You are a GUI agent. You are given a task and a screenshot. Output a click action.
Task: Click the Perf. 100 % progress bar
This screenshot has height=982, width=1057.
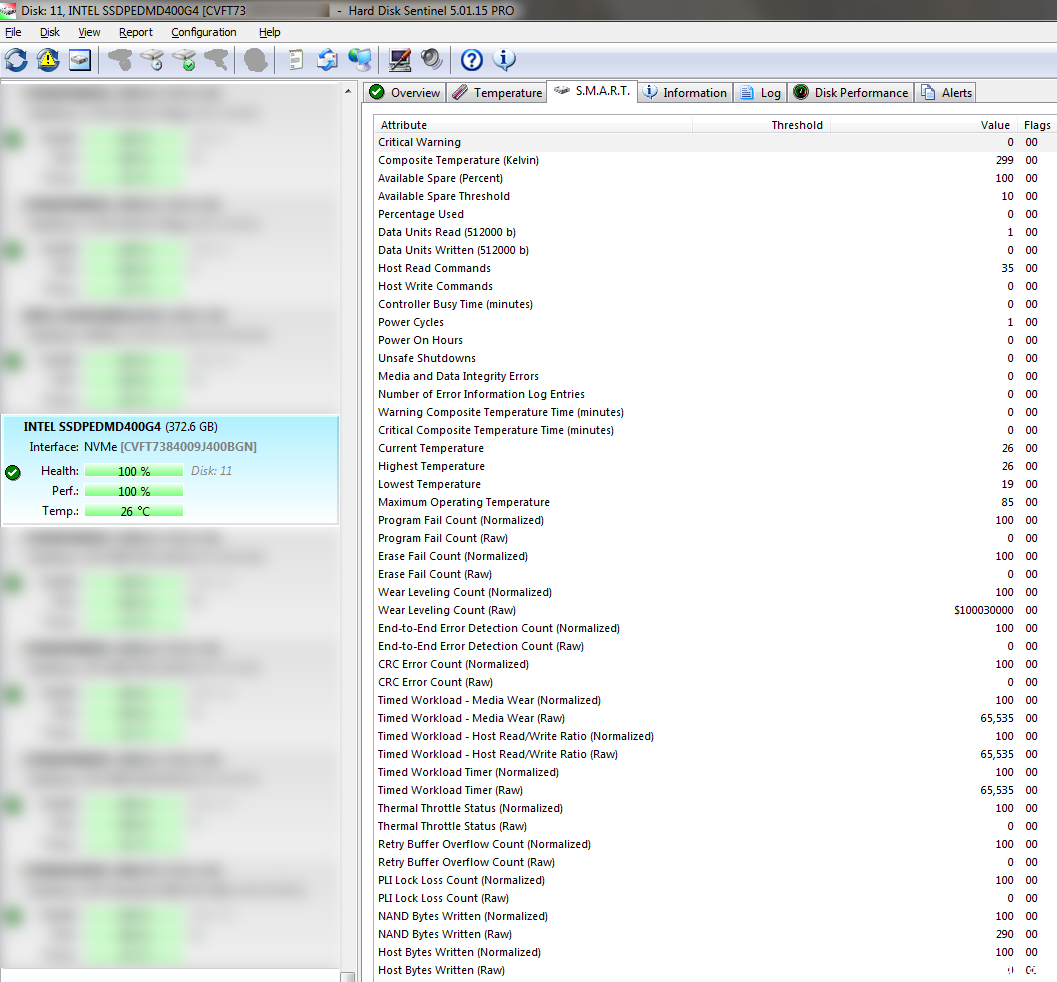(134, 491)
